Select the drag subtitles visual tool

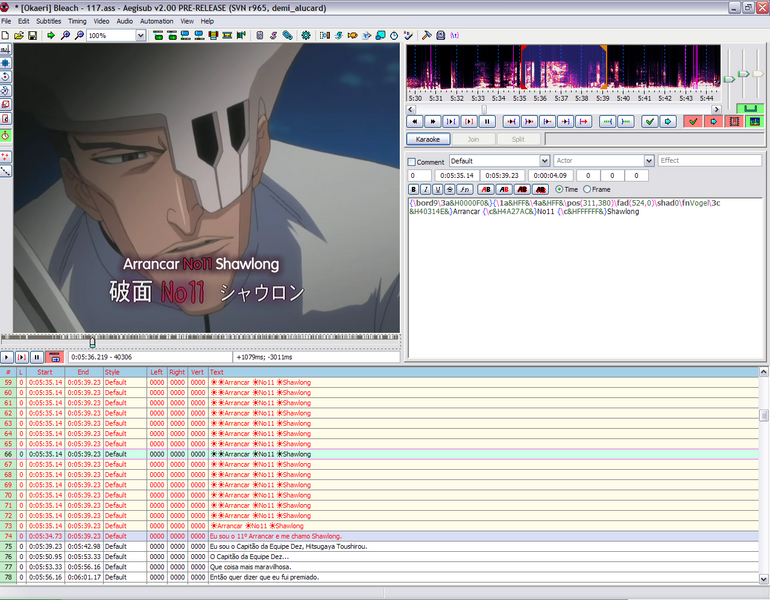[x=5, y=63]
